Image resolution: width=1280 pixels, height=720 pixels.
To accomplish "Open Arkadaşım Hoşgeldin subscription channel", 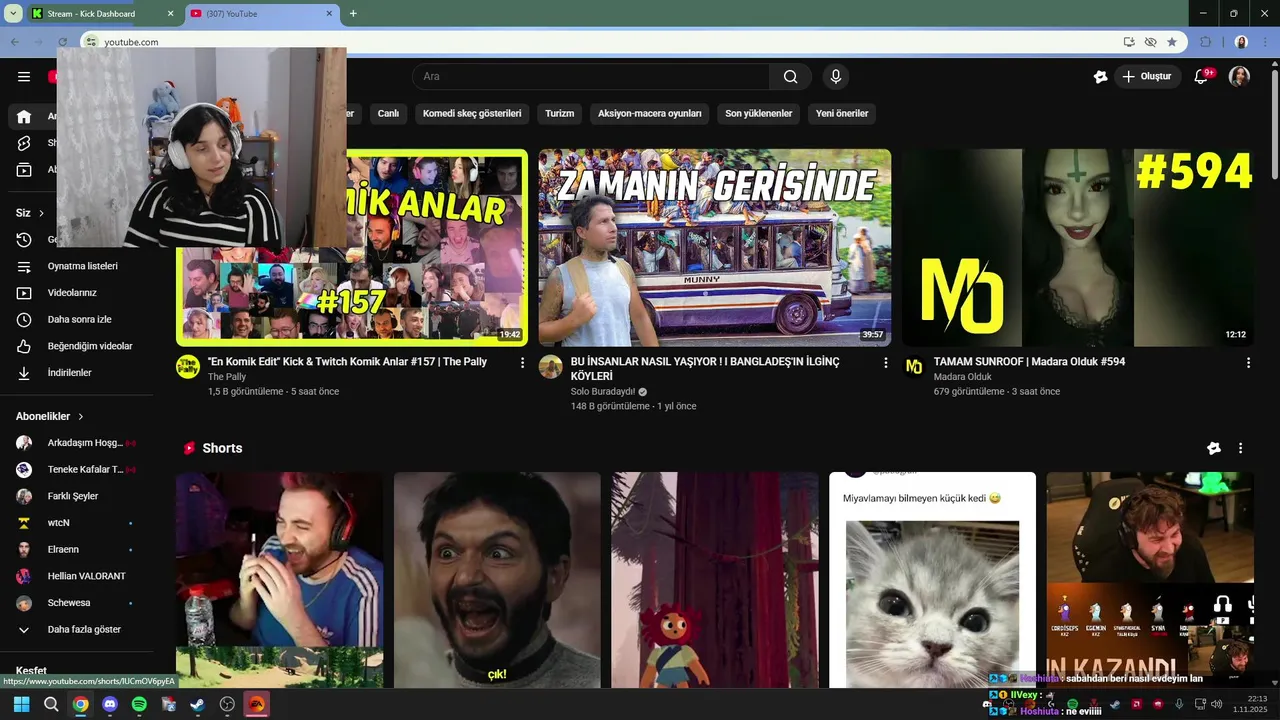I will tap(80, 443).
